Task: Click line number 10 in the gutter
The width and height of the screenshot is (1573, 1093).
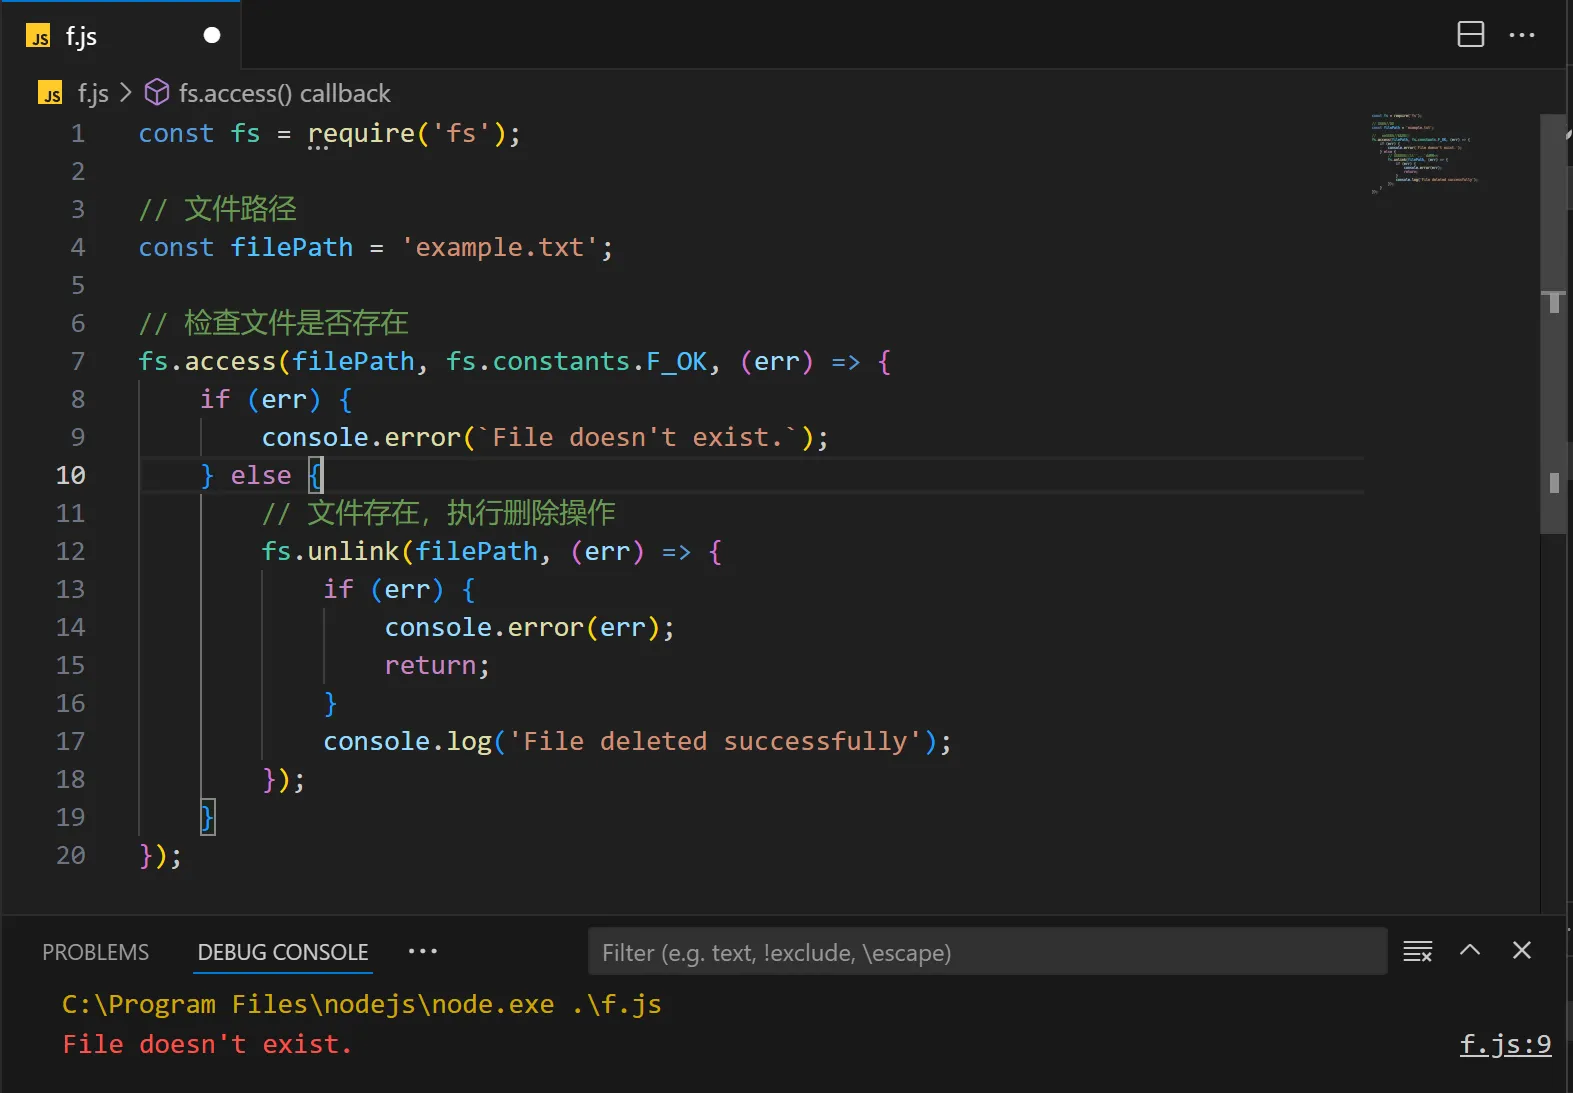Action: pos(71,475)
